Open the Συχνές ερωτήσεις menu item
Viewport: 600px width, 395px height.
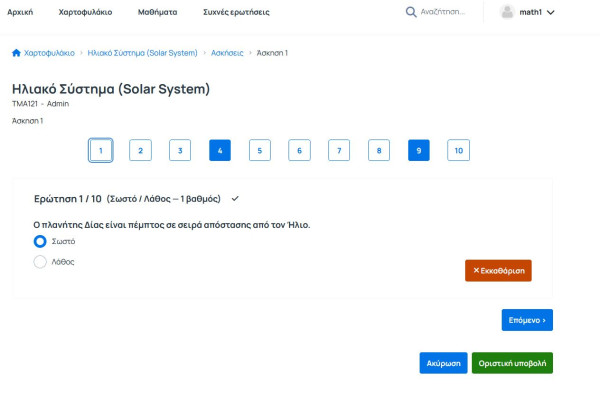(236, 12)
